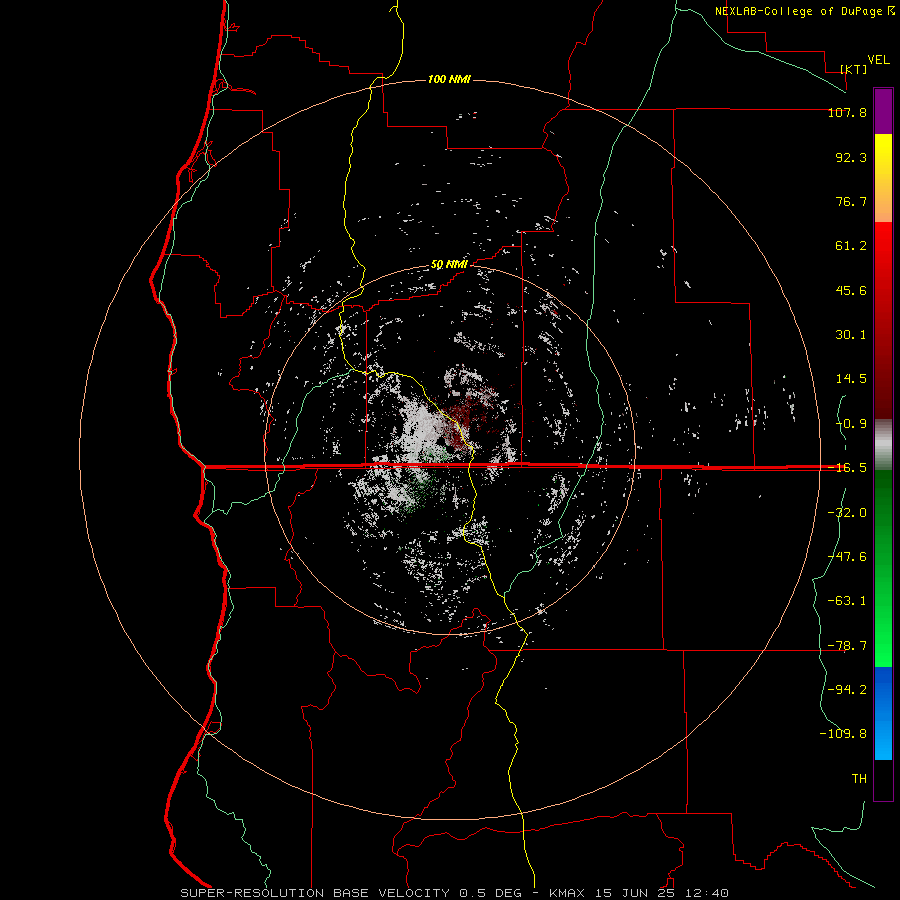This screenshot has height=900, width=900.
Task: Click the 0.5 DEG elevation text in the caption
Action: click(490, 893)
